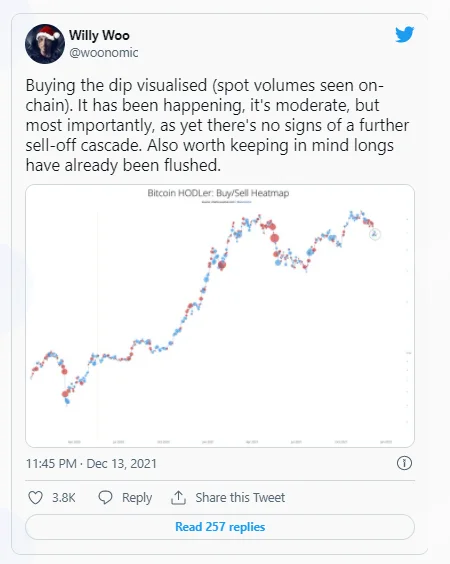450x564 pixels.
Task: Click the reply speech bubble icon
Action: [105, 498]
